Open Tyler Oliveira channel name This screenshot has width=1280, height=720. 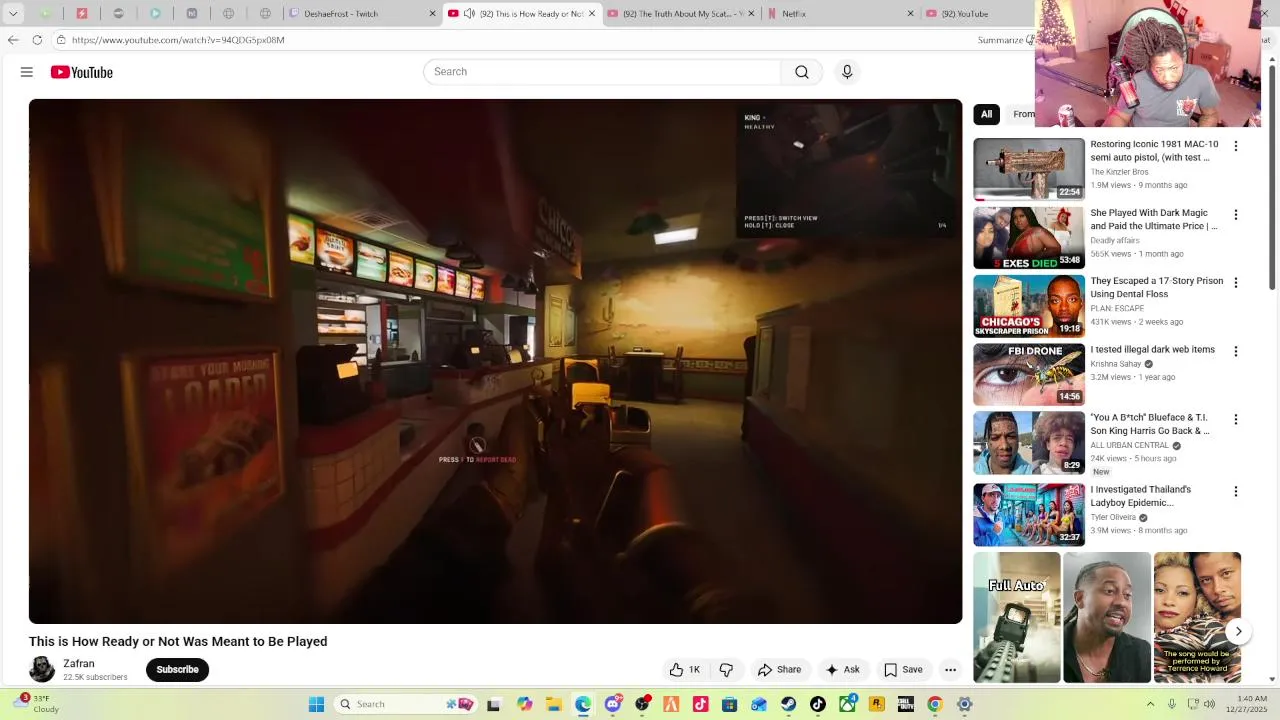coord(1113,518)
